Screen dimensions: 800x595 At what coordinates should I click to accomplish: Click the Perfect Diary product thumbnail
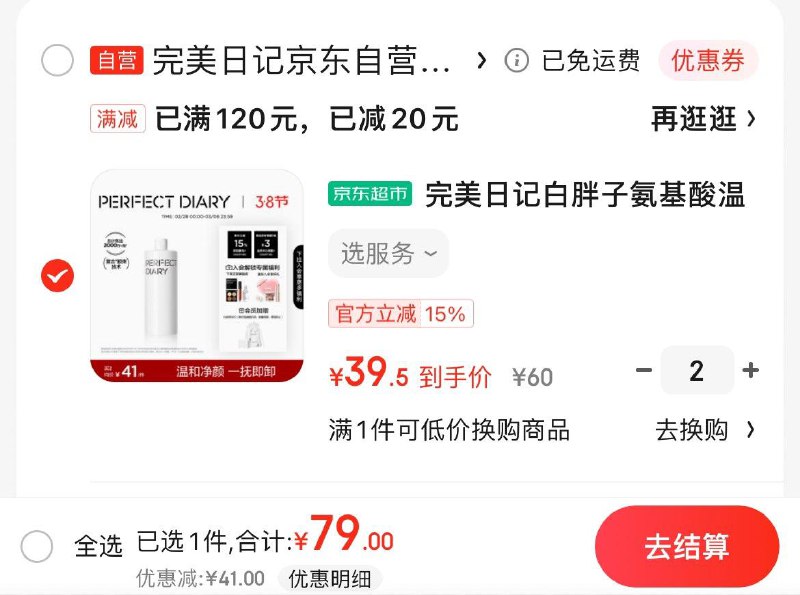197,276
